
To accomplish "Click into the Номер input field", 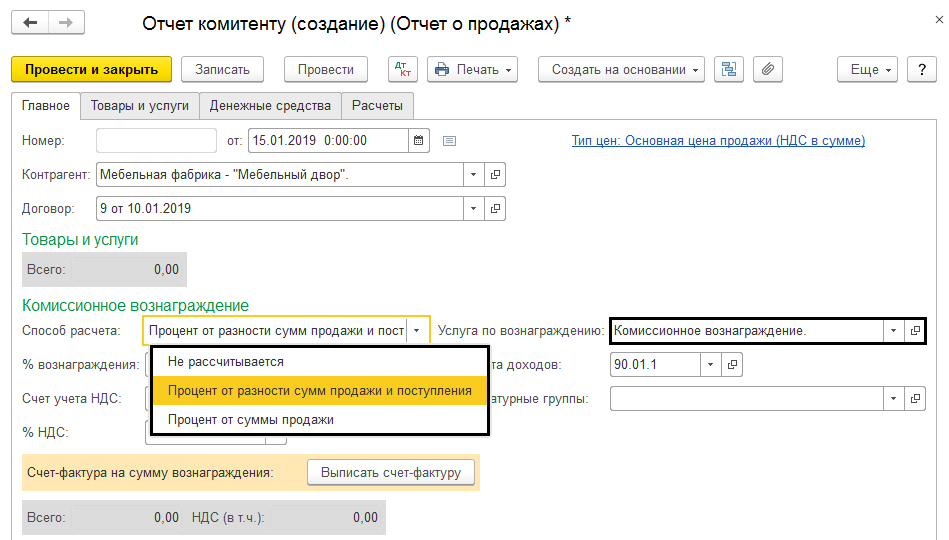I will 156,141.
